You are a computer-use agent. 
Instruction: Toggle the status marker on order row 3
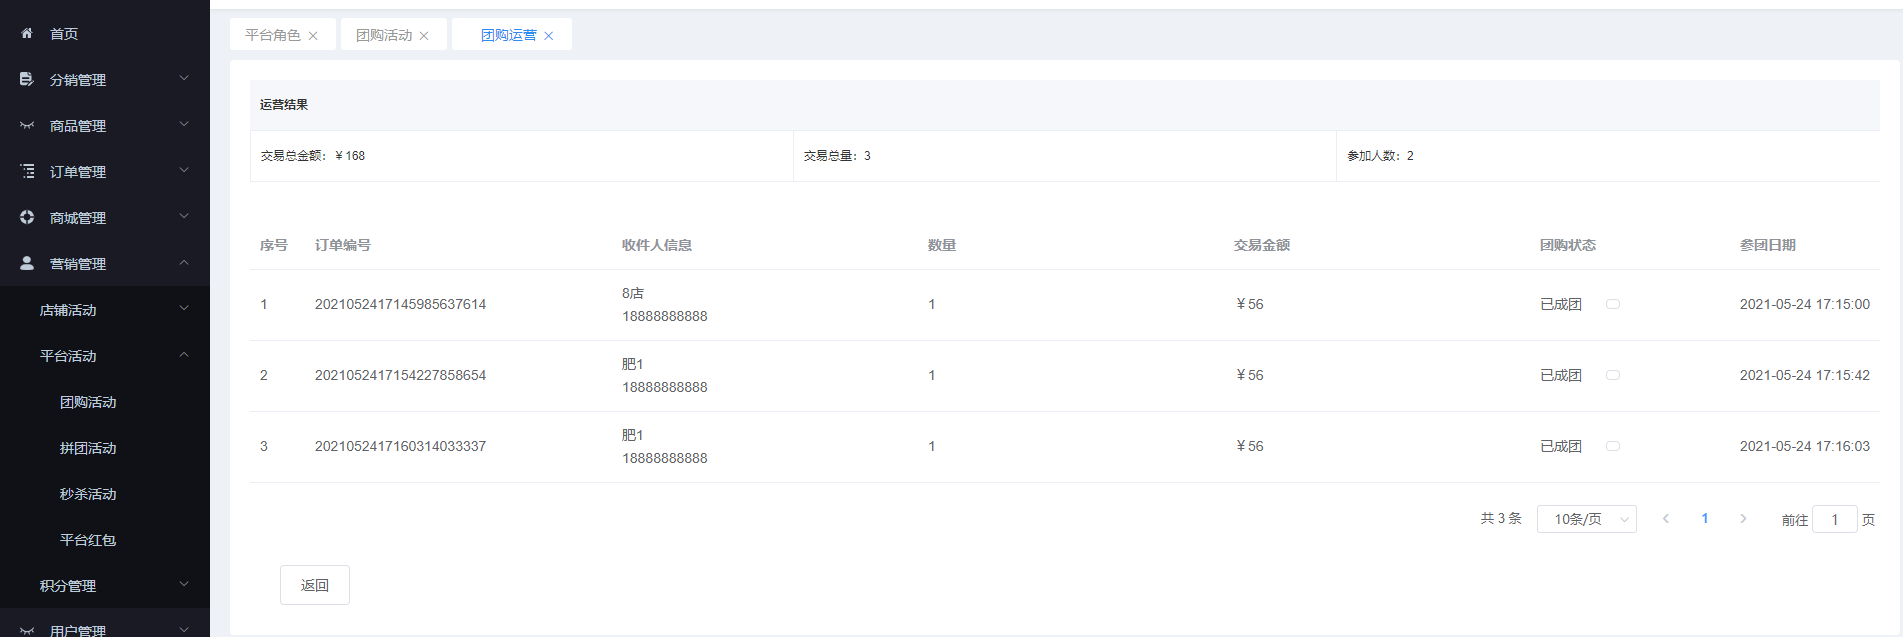1613,446
